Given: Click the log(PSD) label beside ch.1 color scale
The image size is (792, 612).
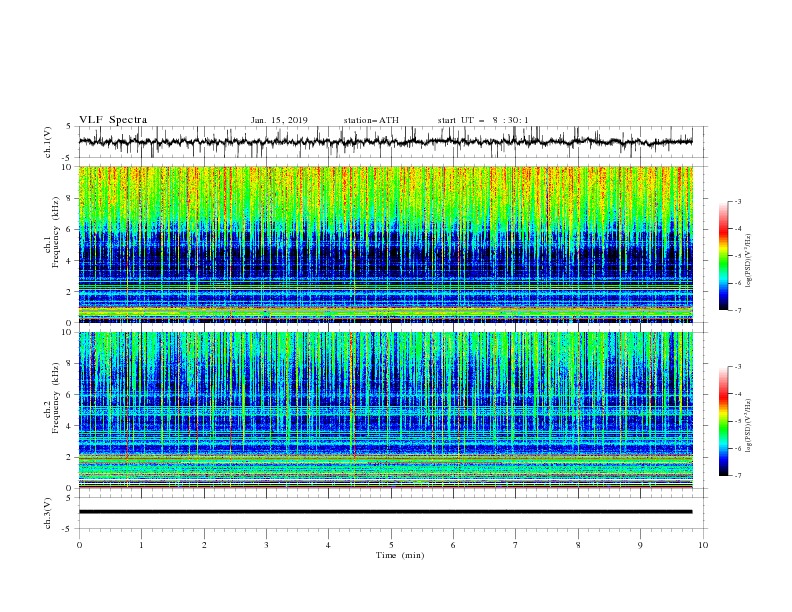Looking at the screenshot, I should point(748,261).
